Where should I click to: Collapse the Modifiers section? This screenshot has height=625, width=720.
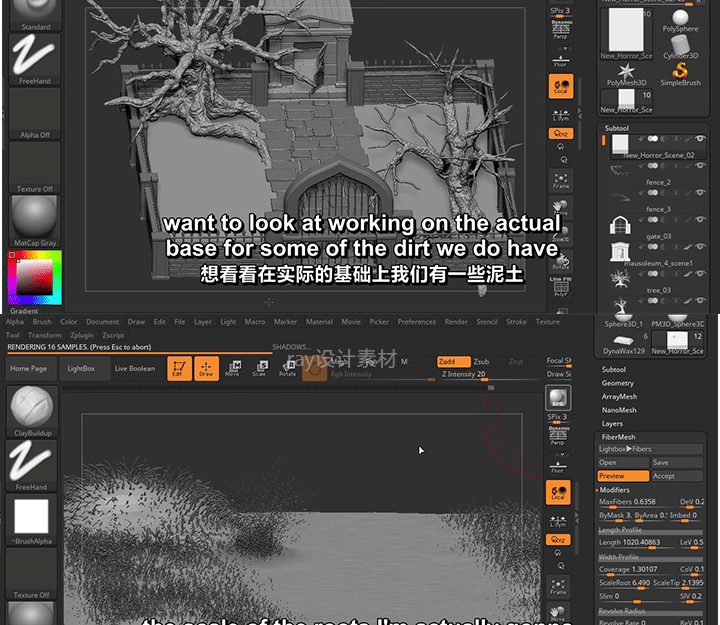(x=614, y=490)
